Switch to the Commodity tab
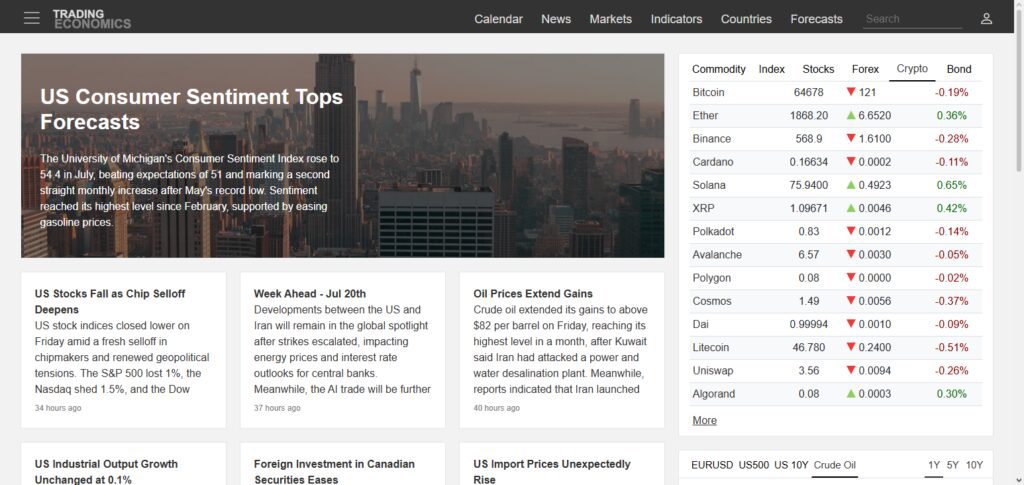The width and height of the screenshot is (1024, 485). (718, 69)
